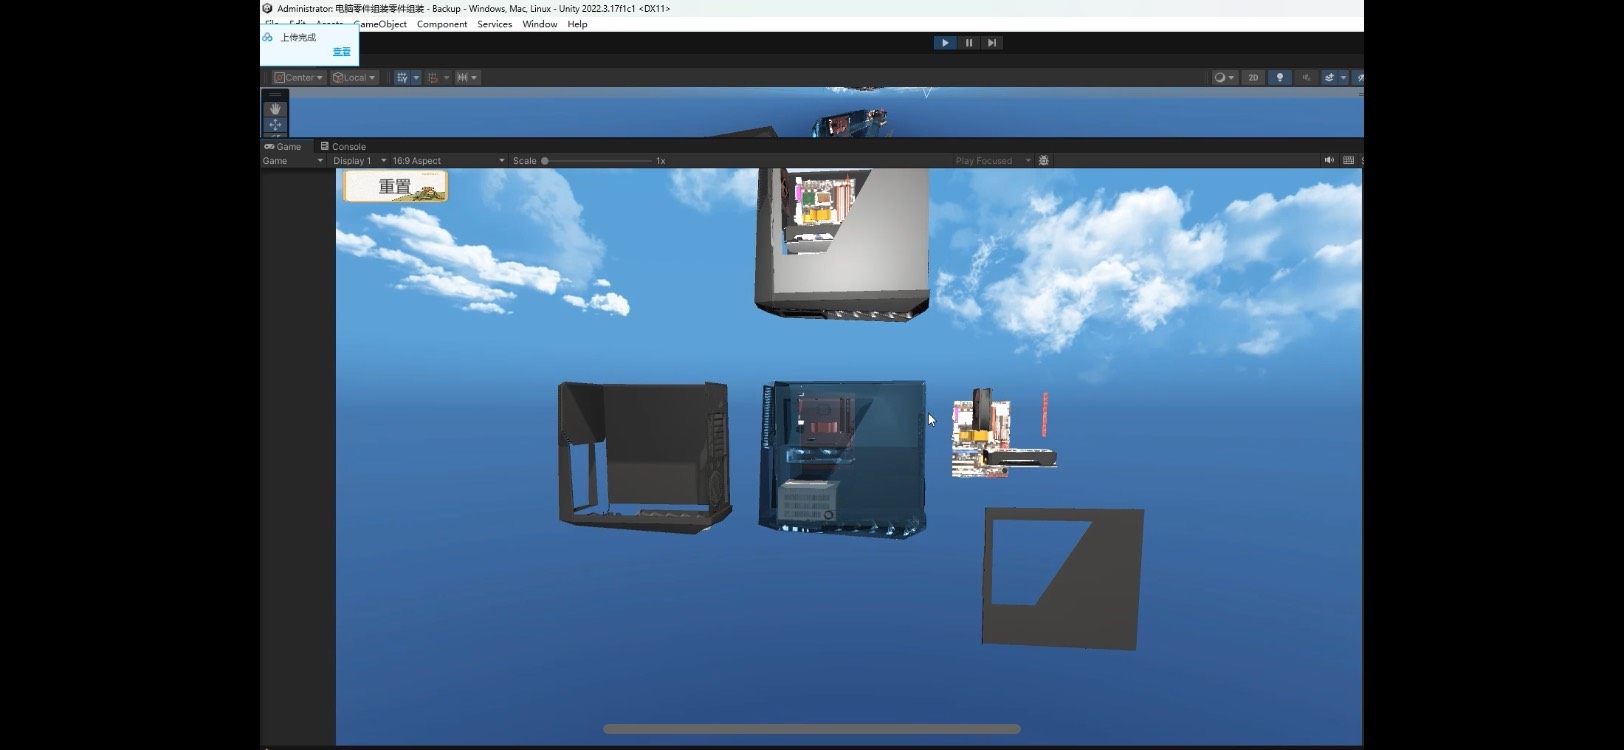The image size is (1624, 750).
Task: Toggle scene lighting bulb icon
Action: 1279,78
